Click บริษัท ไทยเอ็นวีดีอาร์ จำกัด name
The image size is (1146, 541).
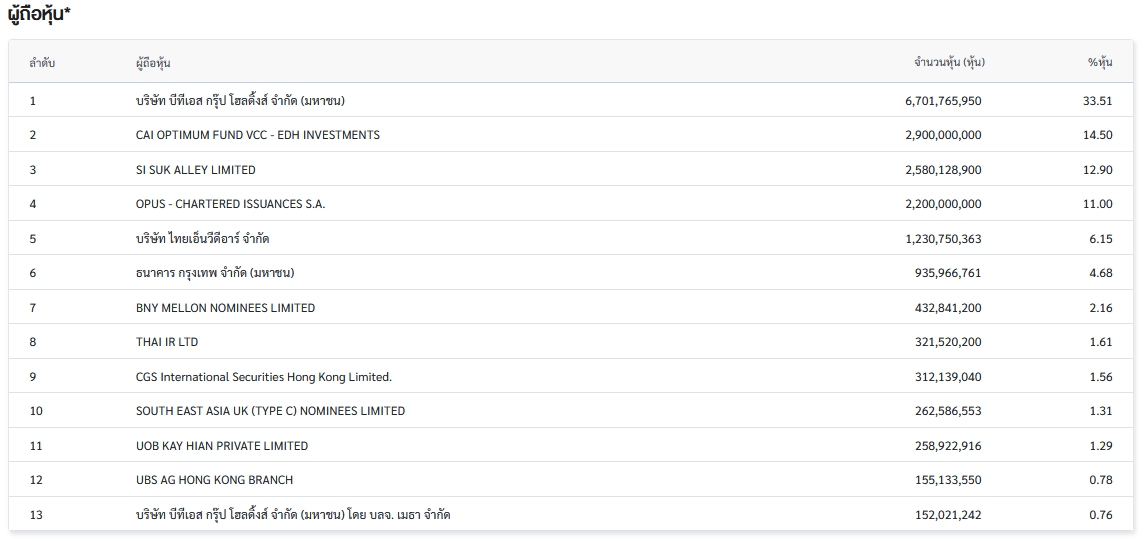[202, 239]
